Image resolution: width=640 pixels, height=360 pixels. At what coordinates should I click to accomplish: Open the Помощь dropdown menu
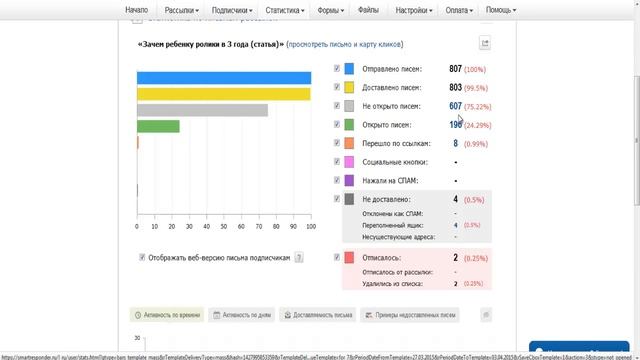click(500, 10)
